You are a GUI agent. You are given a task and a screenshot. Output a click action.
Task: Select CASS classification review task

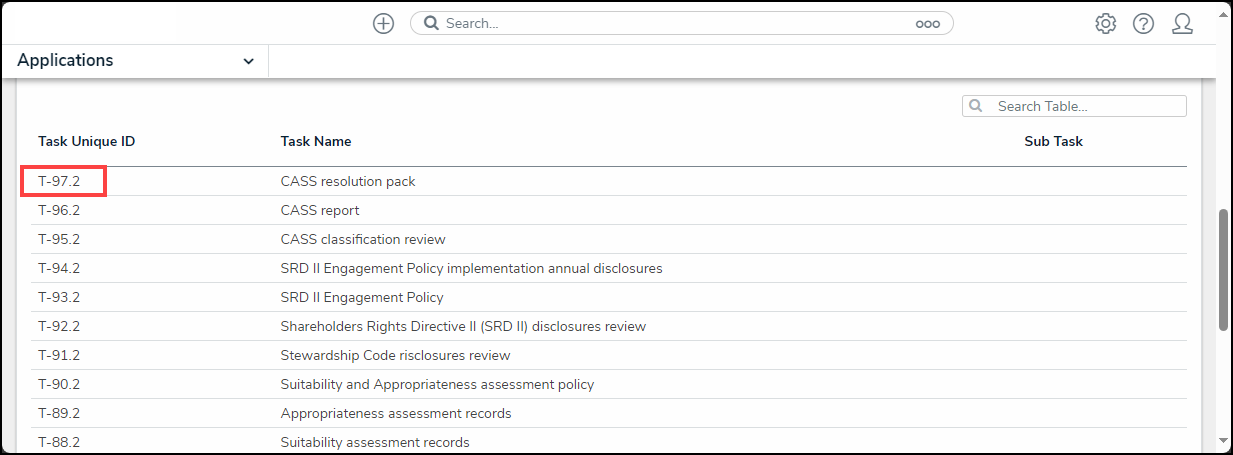[x=363, y=240]
